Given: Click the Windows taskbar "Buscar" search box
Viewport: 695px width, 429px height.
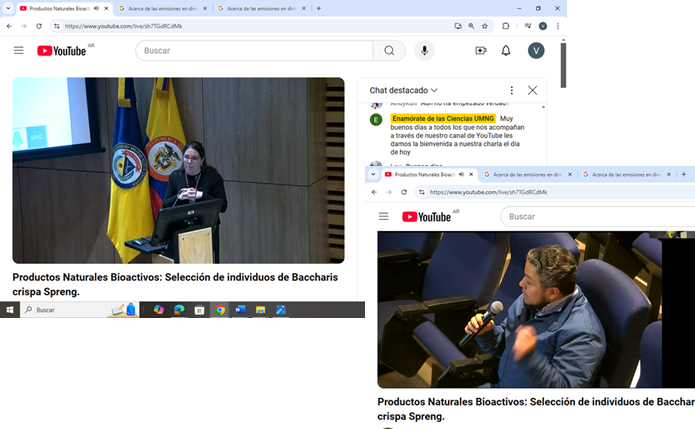Looking at the screenshot, I should [70, 310].
